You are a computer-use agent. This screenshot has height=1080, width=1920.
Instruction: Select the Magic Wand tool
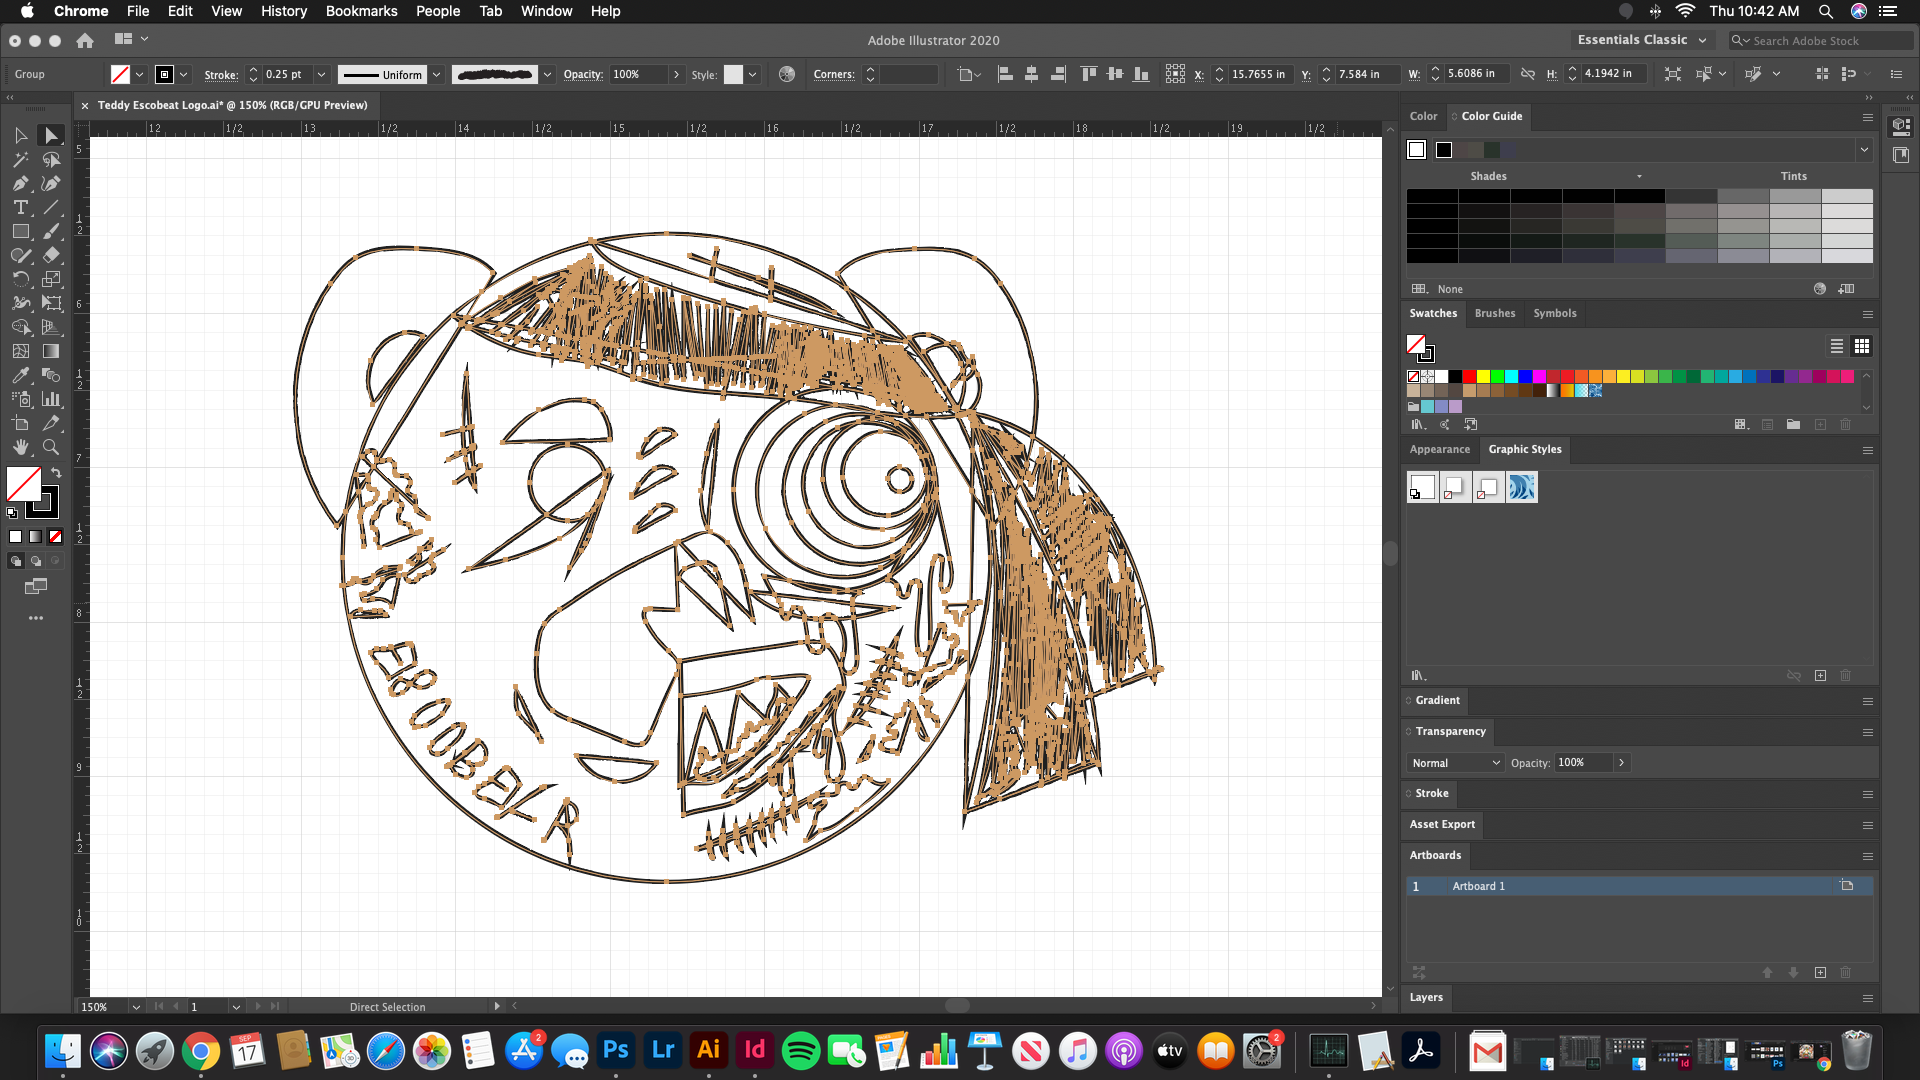coord(21,159)
